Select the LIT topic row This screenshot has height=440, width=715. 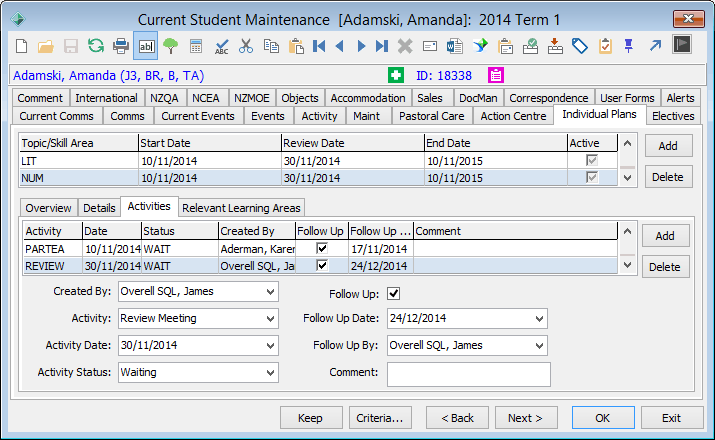pyautogui.click(x=318, y=160)
